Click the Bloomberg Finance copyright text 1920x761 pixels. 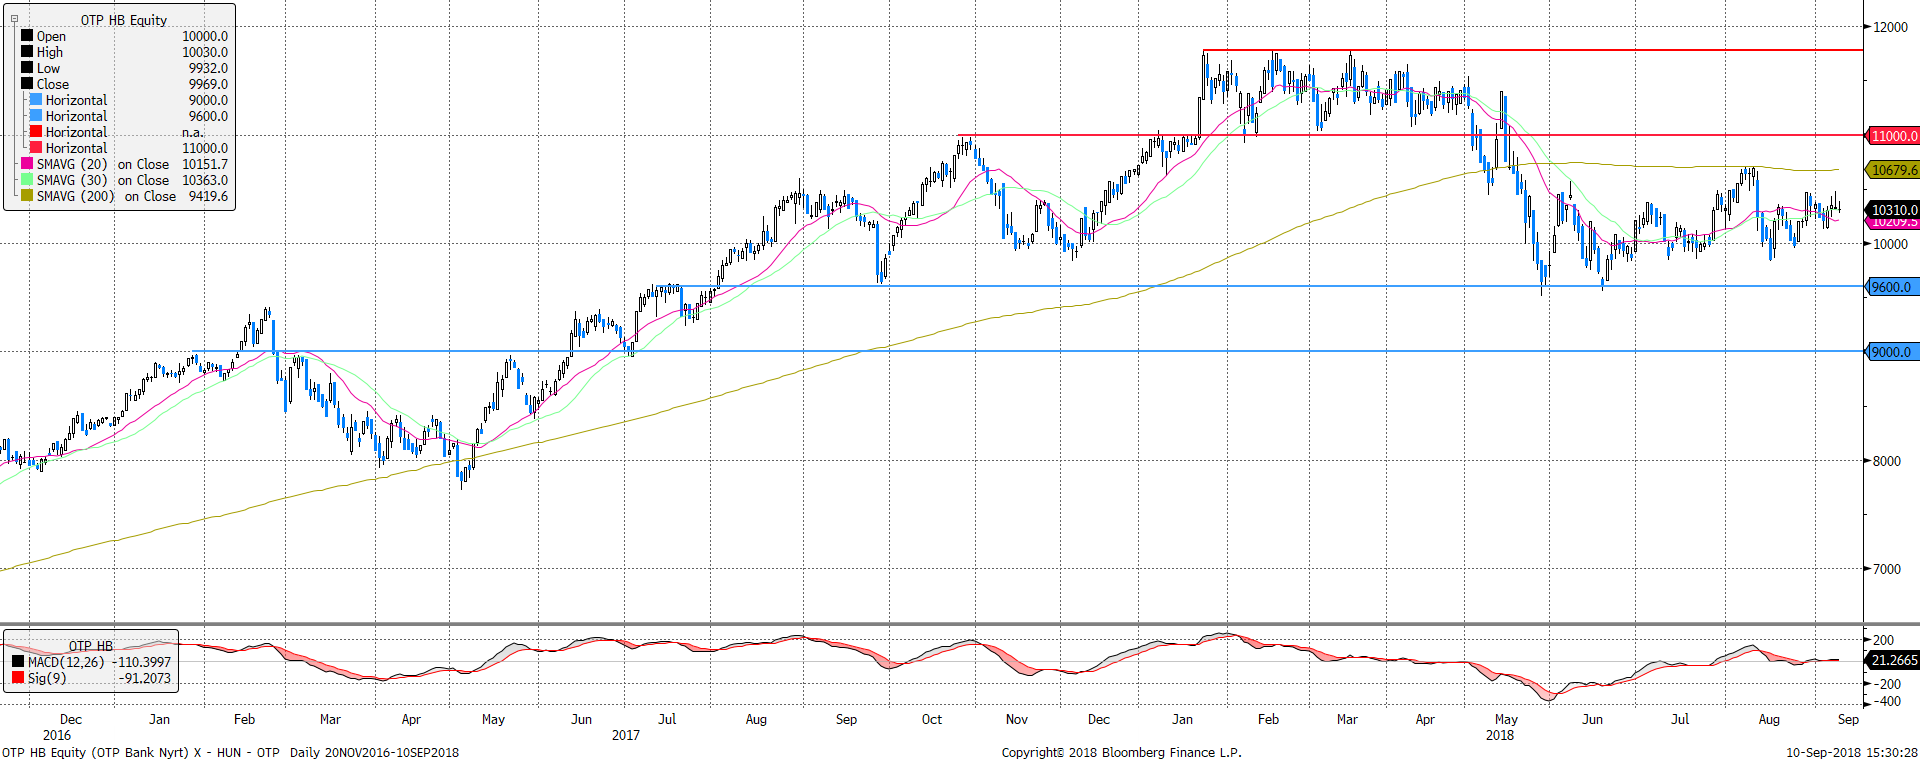pos(1122,752)
